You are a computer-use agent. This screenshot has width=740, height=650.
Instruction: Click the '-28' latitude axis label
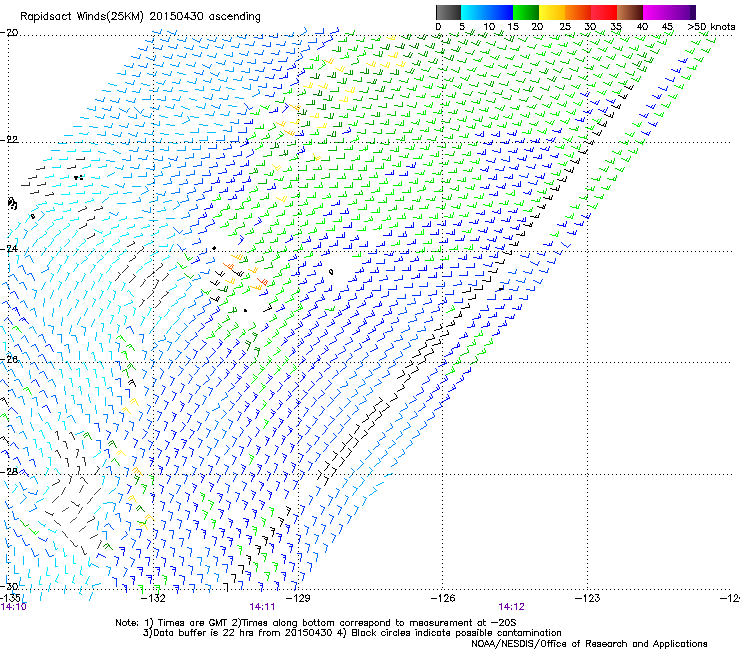click(9, 472)
